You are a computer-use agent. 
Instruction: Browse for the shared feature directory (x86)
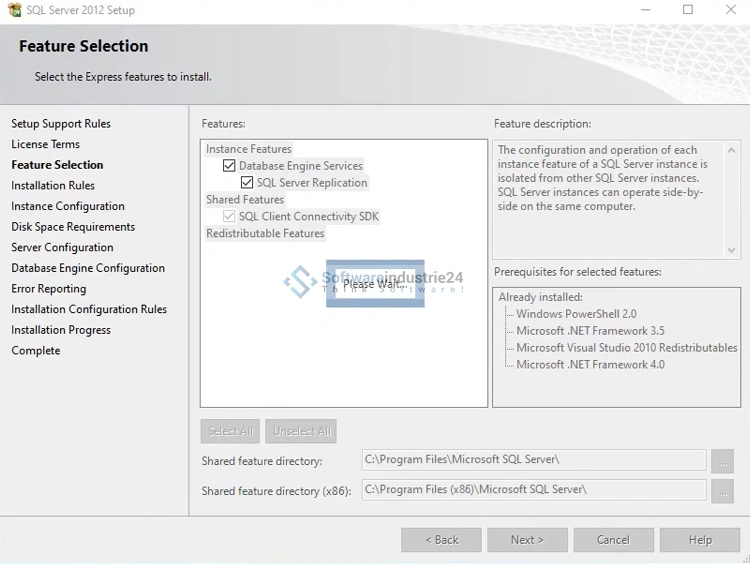[x=722, y=490]
